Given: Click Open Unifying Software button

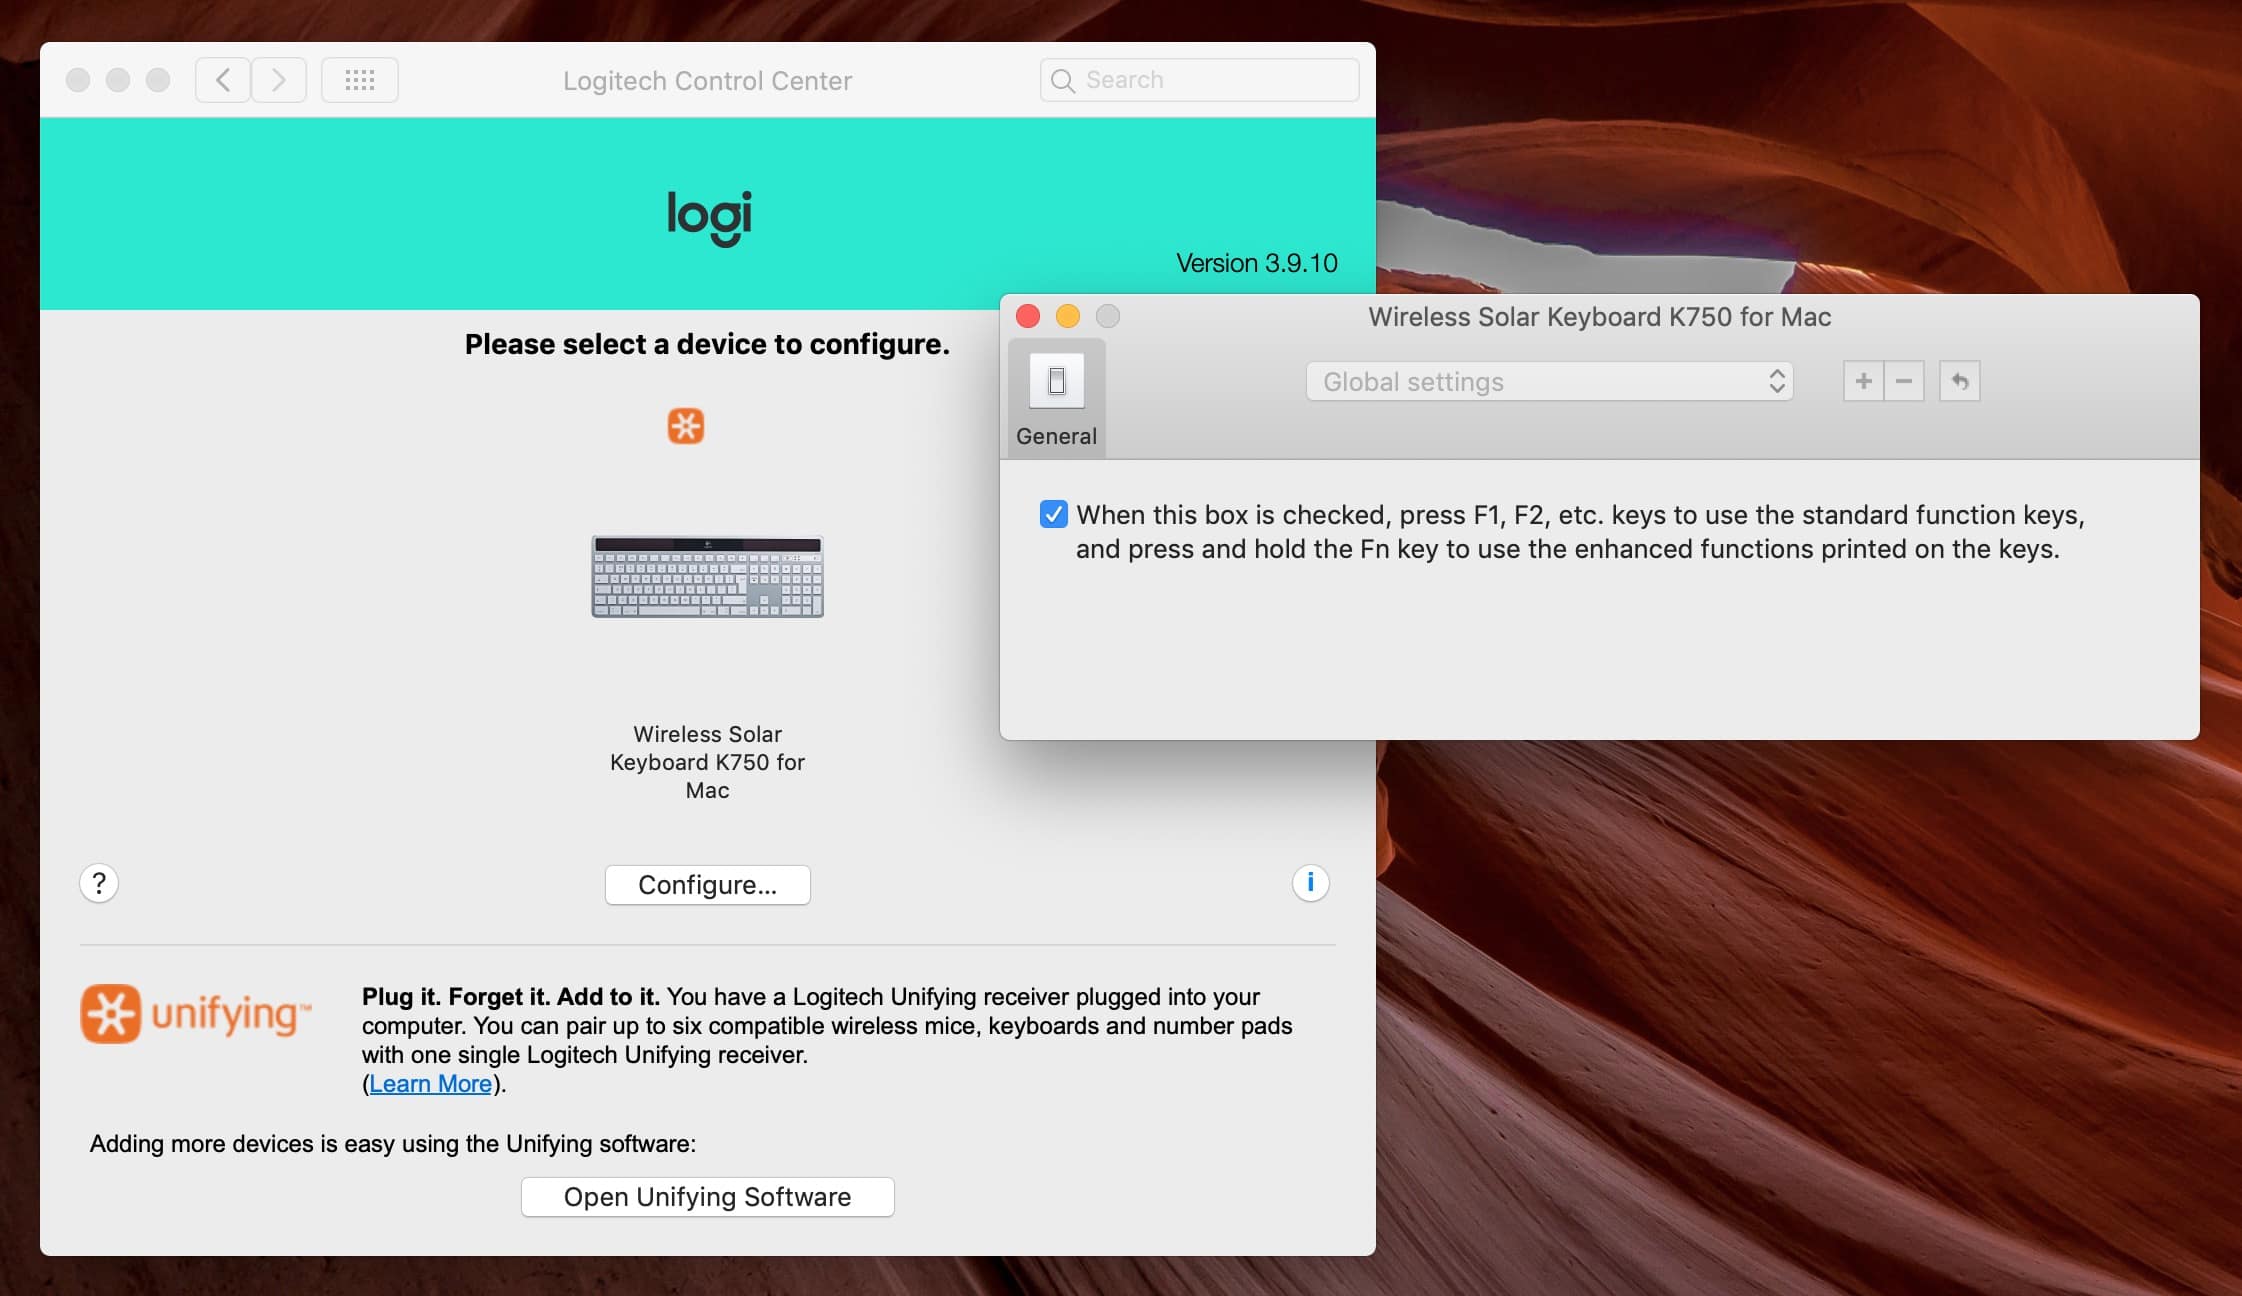Looking at the screenshot, I should pos(707,1197).
